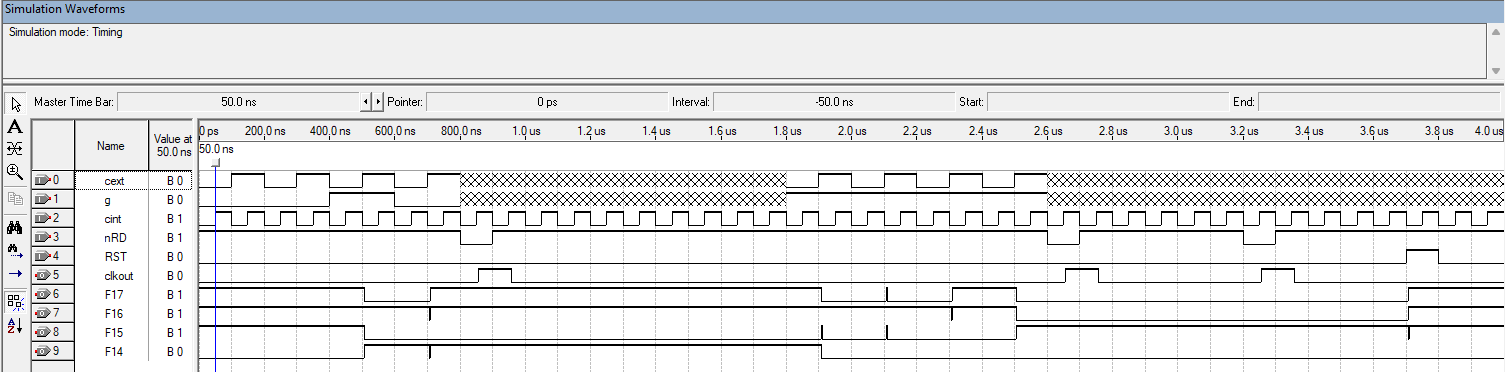This screenshot has width=1505, height=372.
Task: Select the cext signal name
Action: pyautogui.click(x=113, y=181)
